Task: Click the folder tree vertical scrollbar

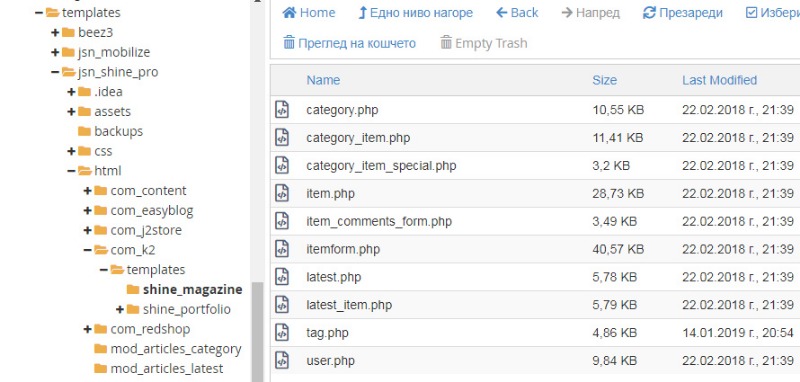Action: click(258, 332)
